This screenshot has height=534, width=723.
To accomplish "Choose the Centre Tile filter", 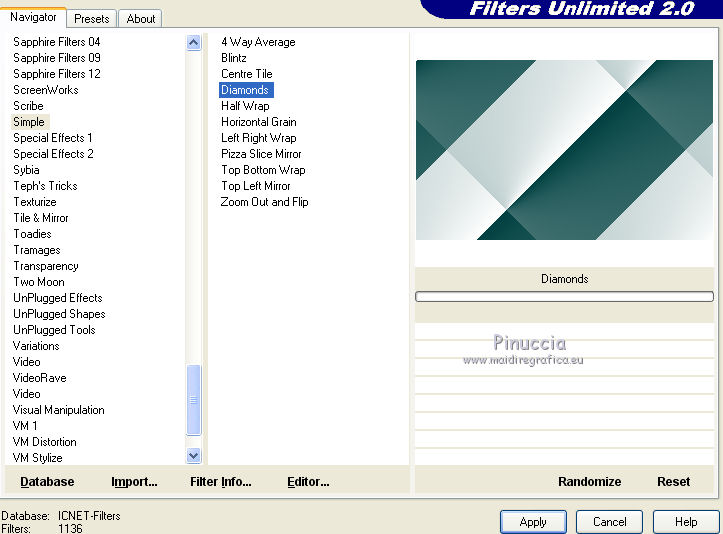I will tap(247, 74).
